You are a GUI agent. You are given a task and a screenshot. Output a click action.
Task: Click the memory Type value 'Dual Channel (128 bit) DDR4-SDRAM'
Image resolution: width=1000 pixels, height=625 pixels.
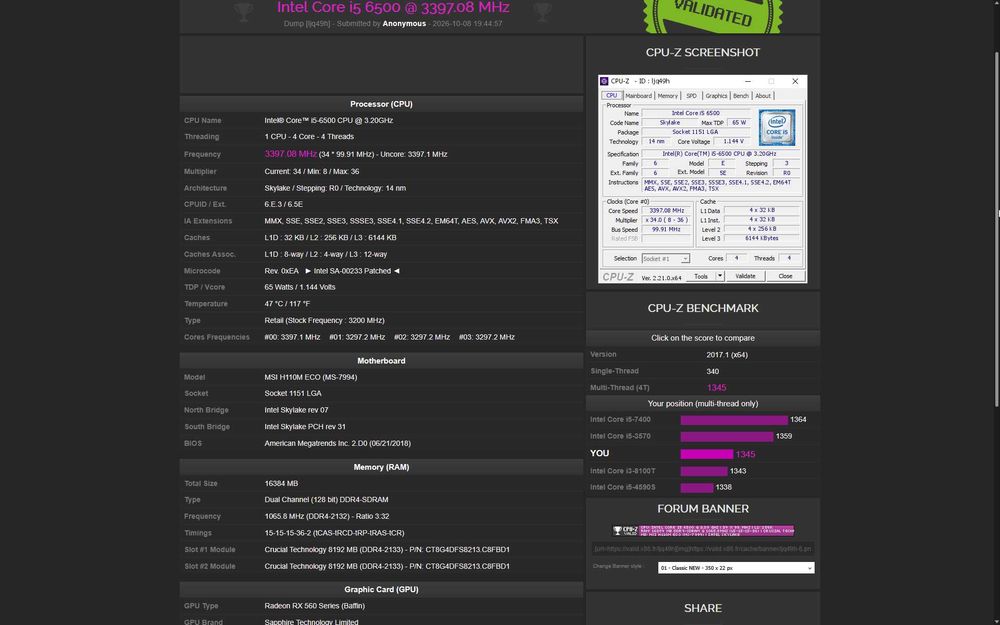click(x=327, y=500)
